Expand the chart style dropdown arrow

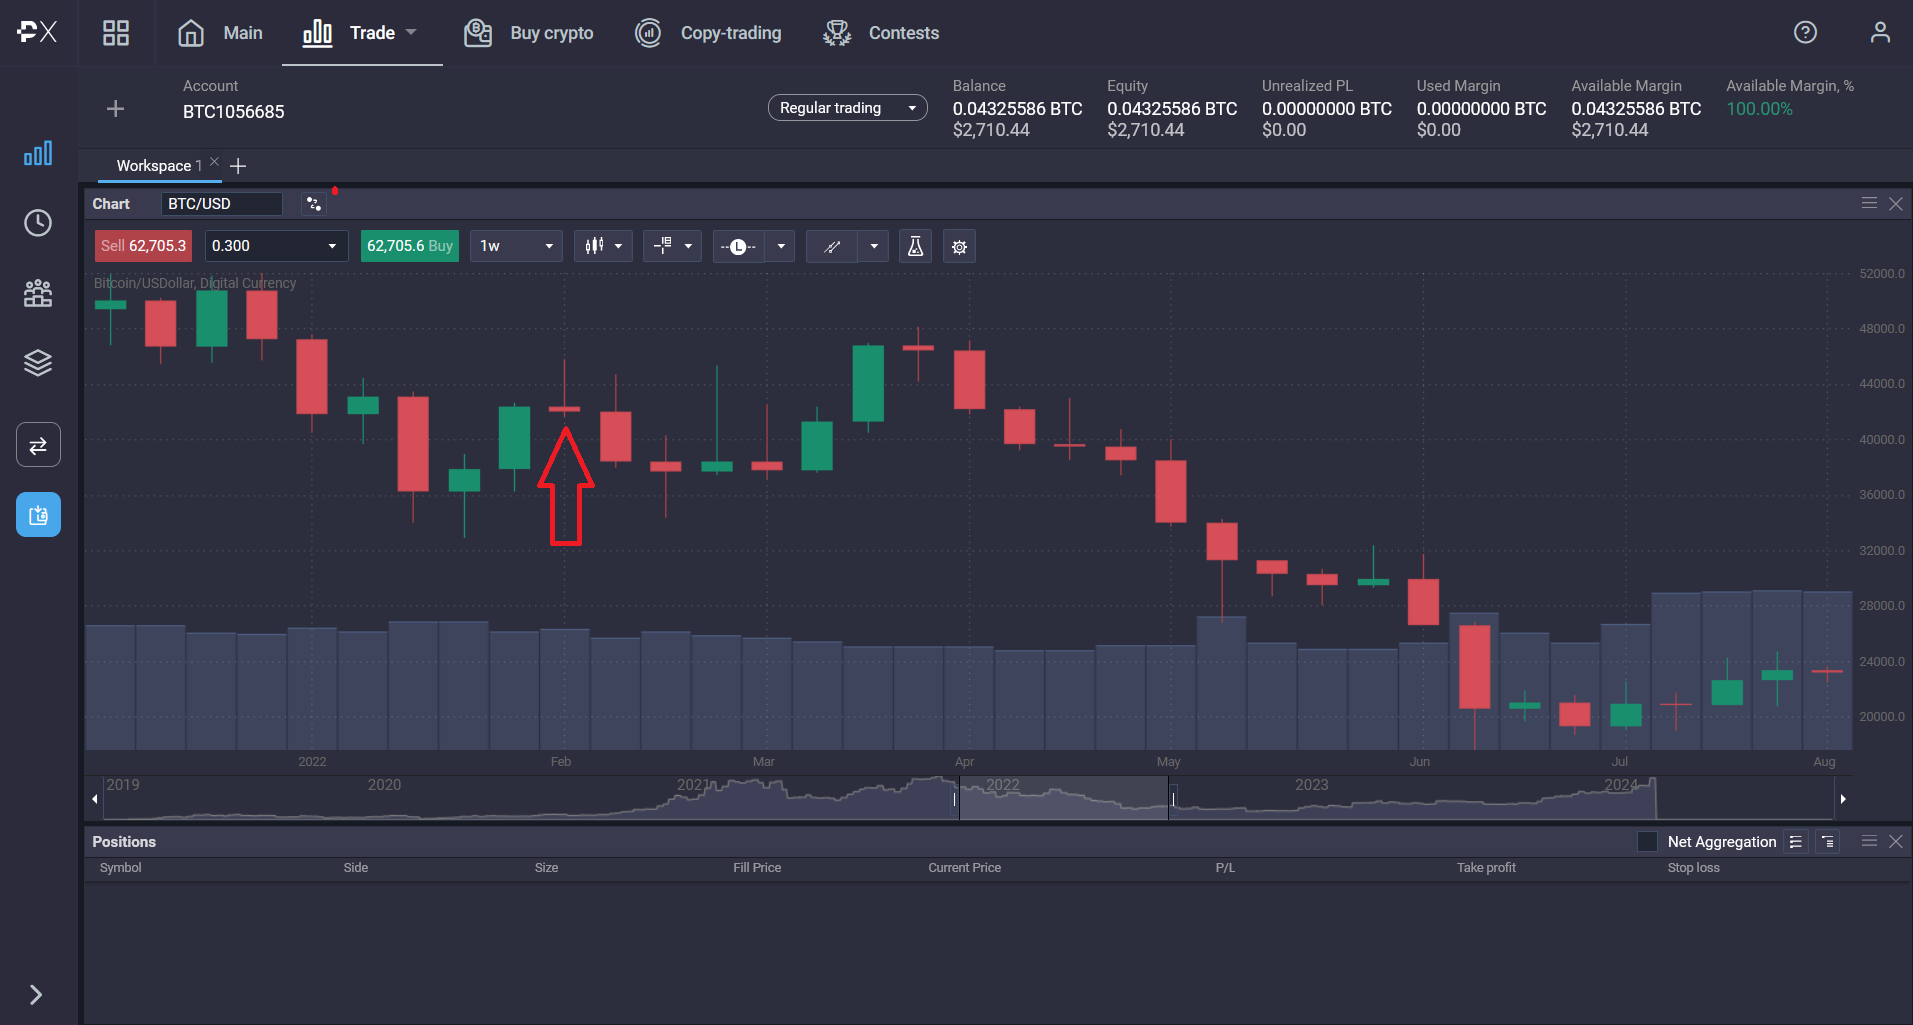[x=619, y=246]
